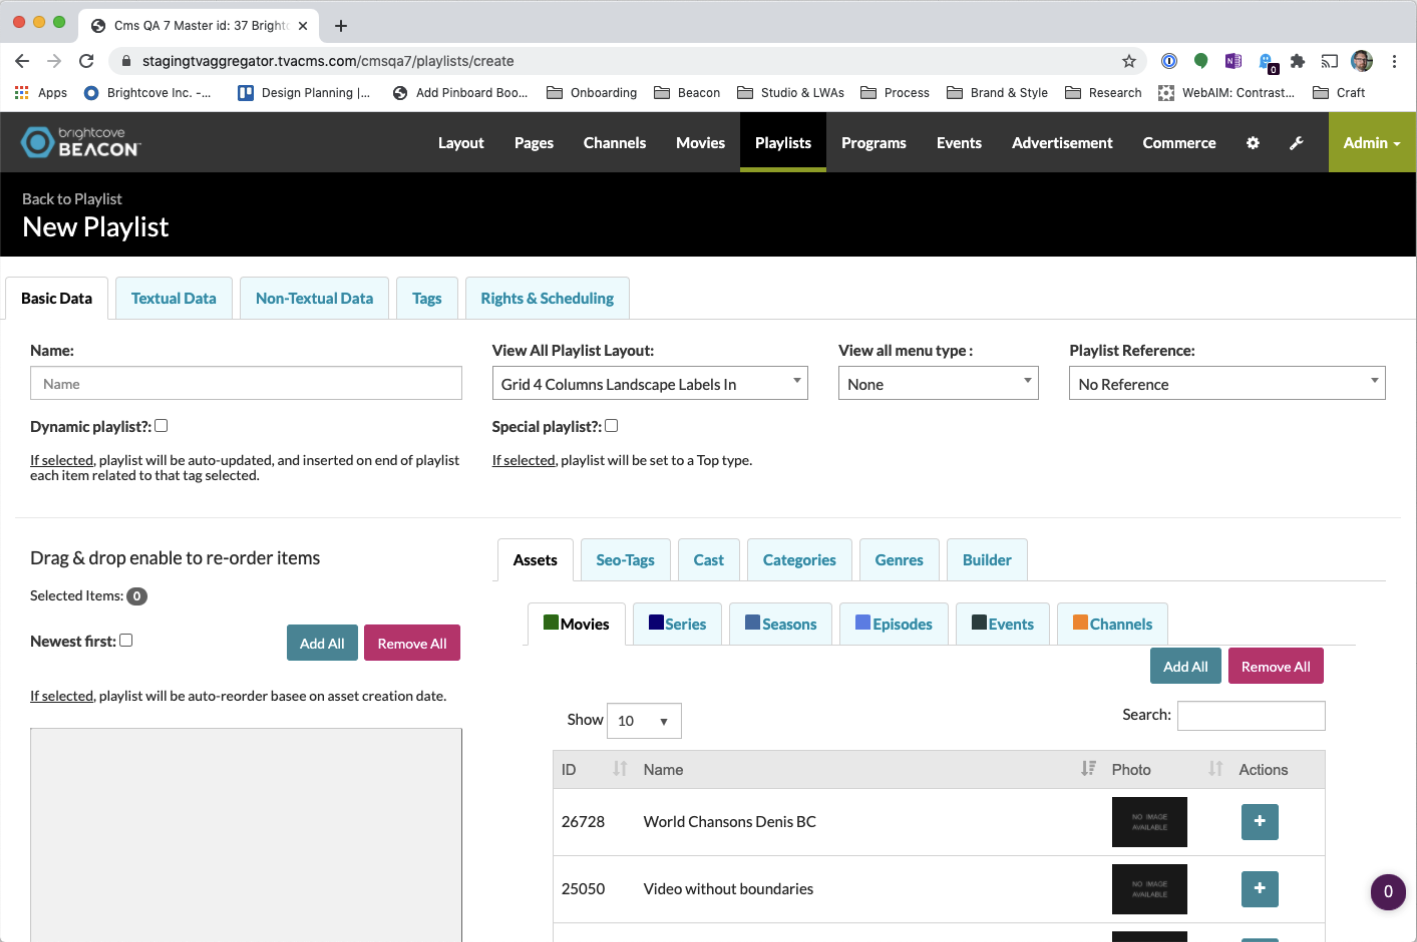Select the Series asset tab
This screenshot has width=1417, height=942.
click(677, 624)
